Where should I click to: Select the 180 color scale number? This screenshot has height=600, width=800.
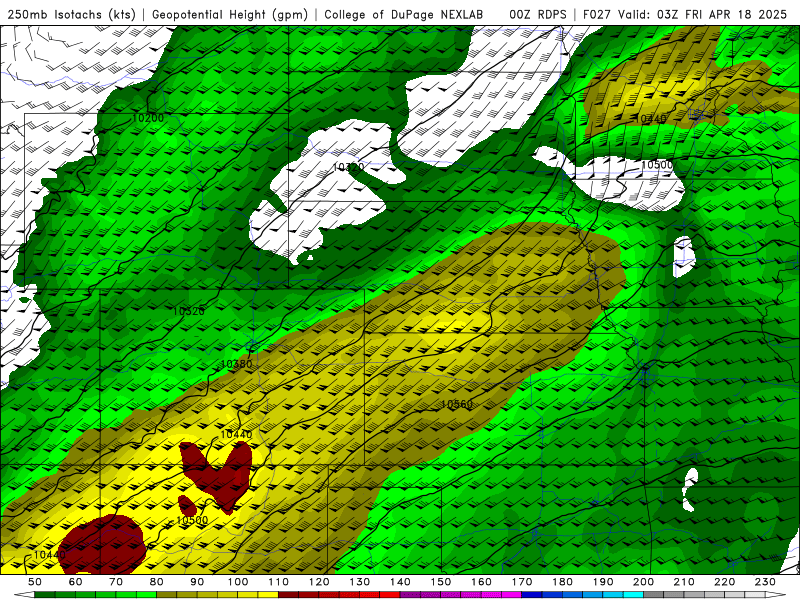(x=562, y=582)
